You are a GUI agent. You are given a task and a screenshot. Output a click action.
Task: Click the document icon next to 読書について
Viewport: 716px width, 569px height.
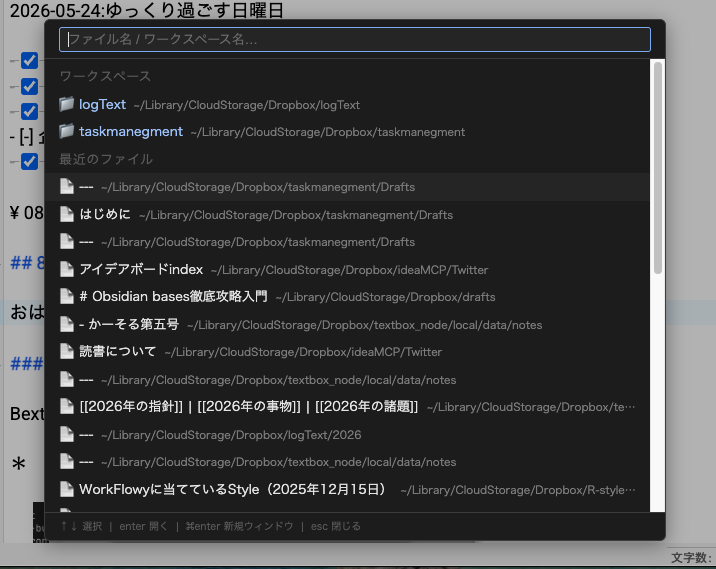point(67,351)
